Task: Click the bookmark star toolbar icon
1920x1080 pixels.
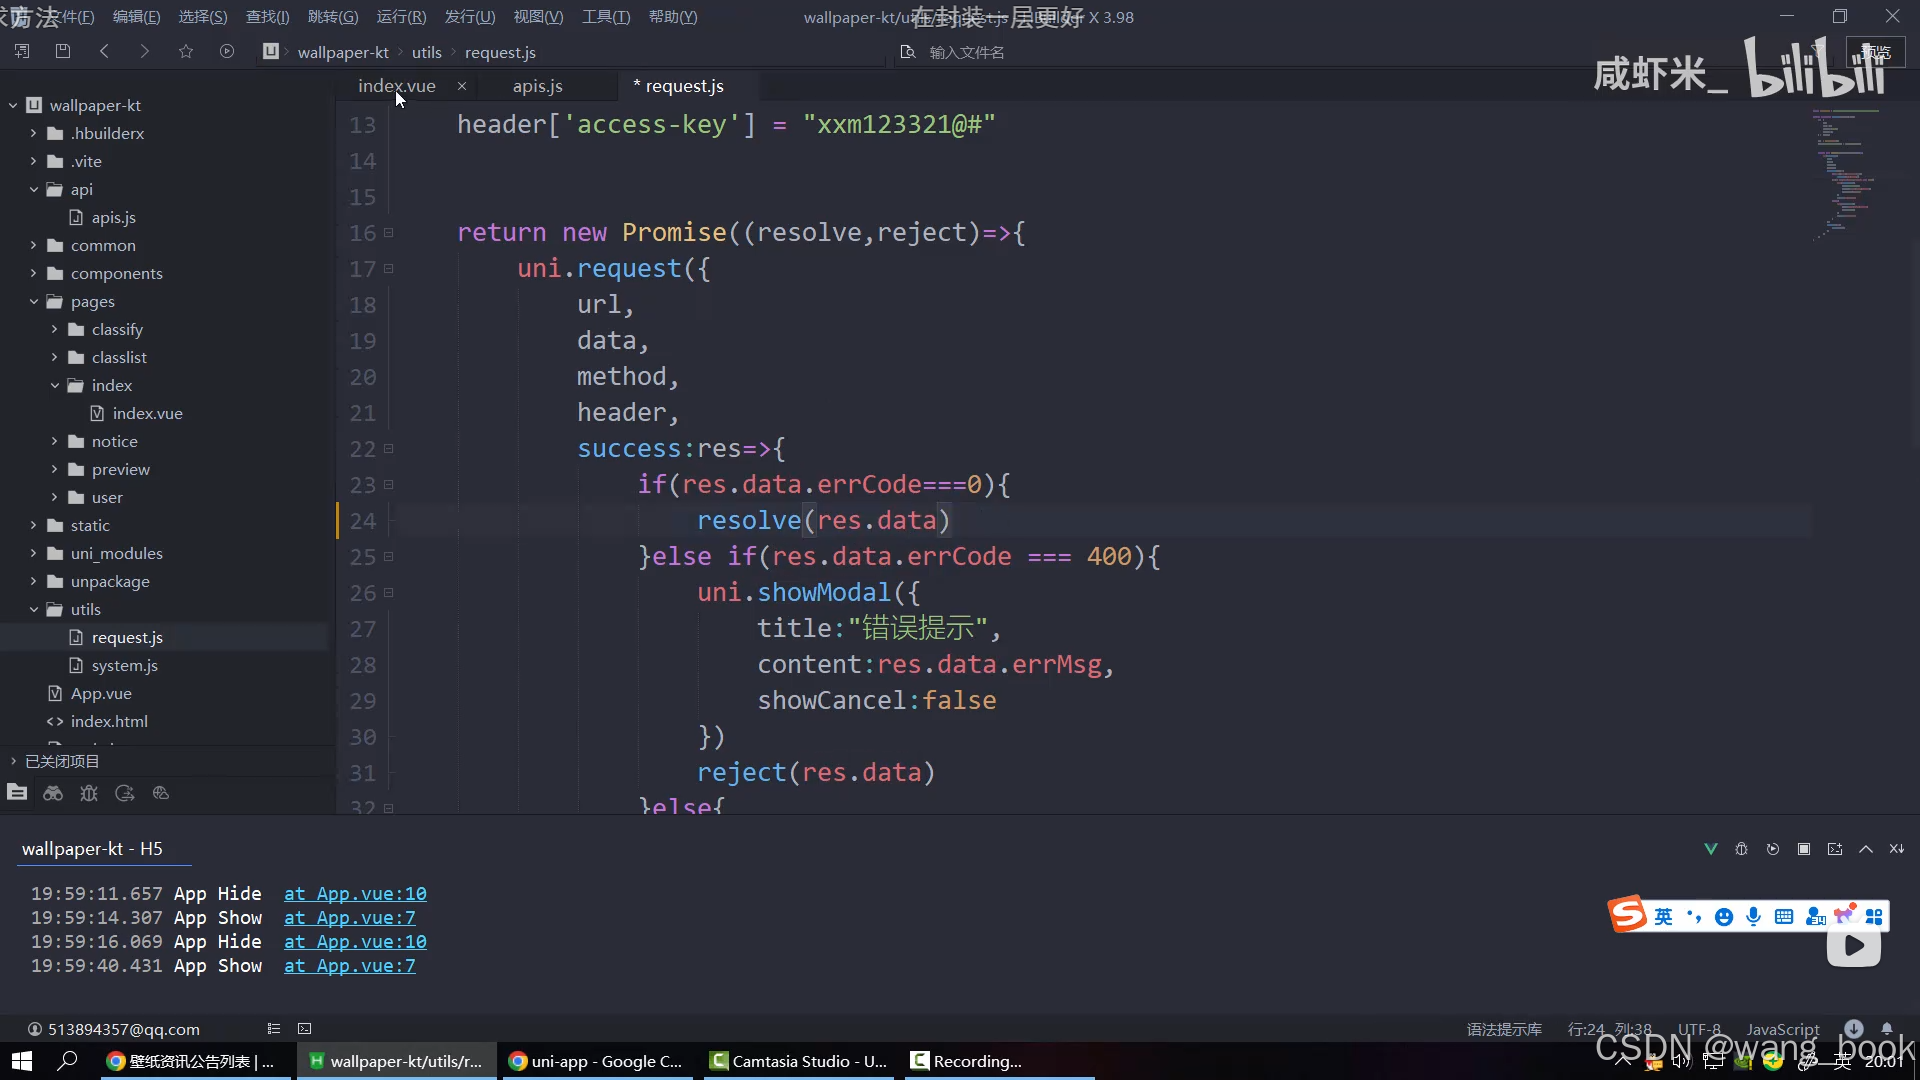Action: 185,51
